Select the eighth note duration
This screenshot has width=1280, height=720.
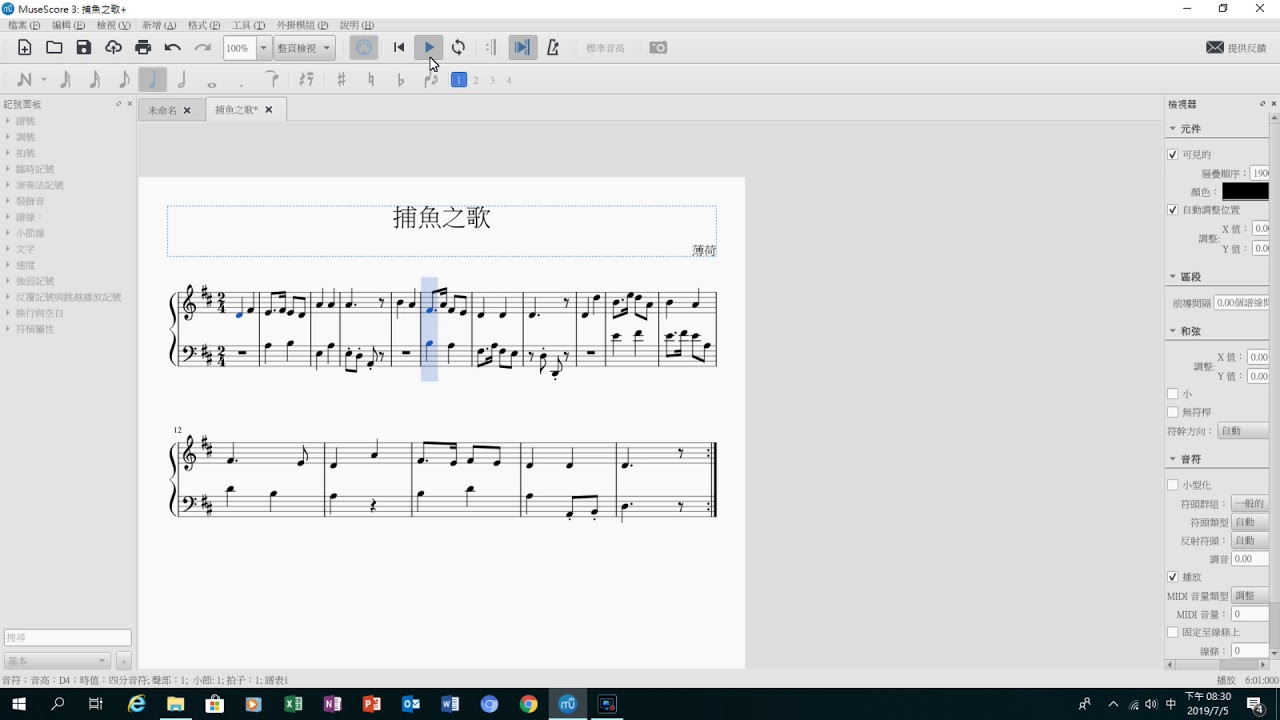point(124,80)
